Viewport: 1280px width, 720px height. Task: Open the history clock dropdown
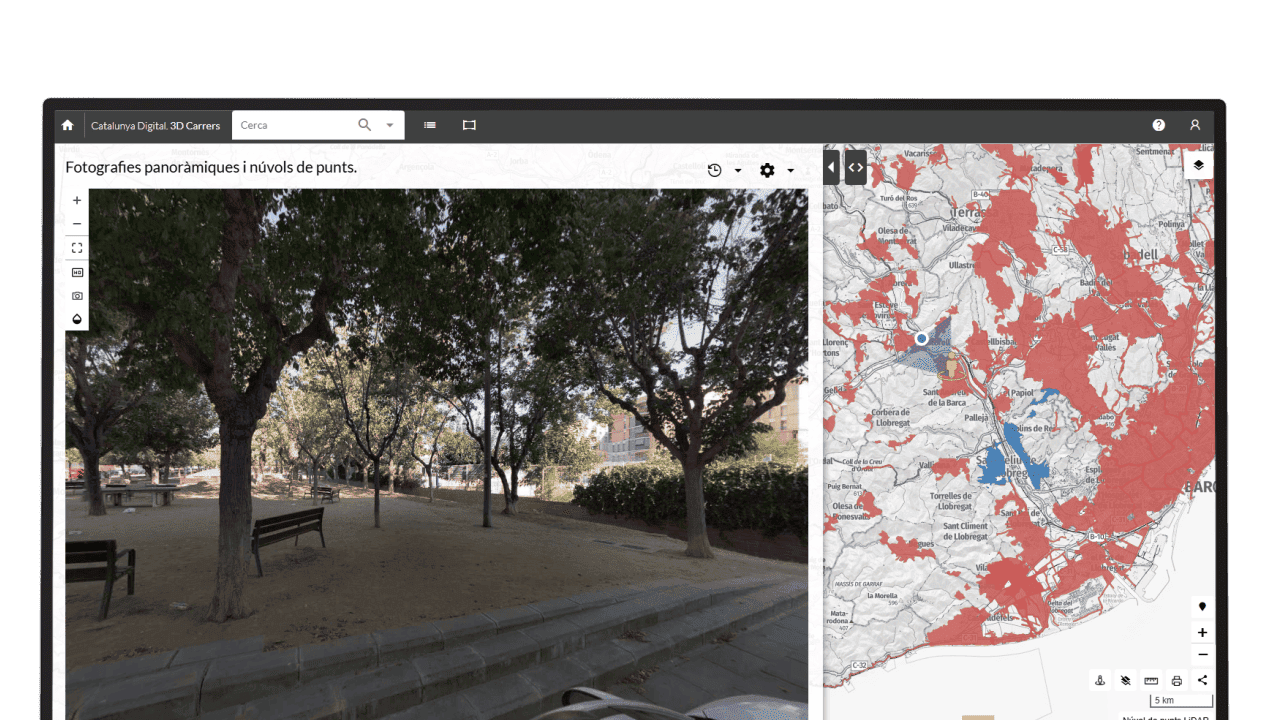(723, 170)
